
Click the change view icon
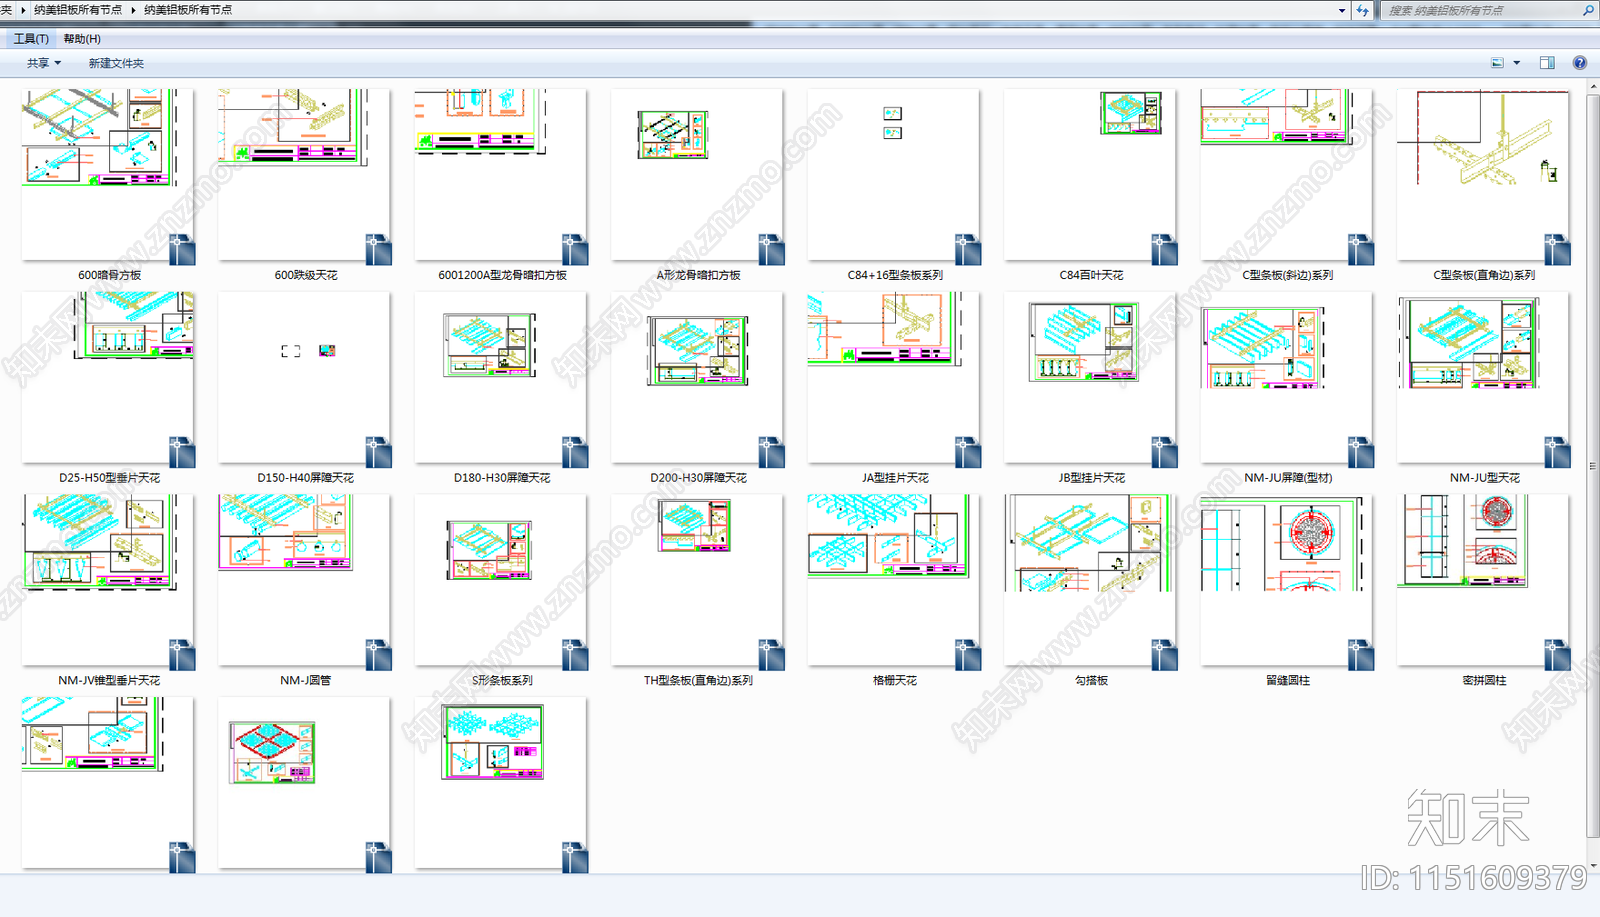tap(1497, 63)
